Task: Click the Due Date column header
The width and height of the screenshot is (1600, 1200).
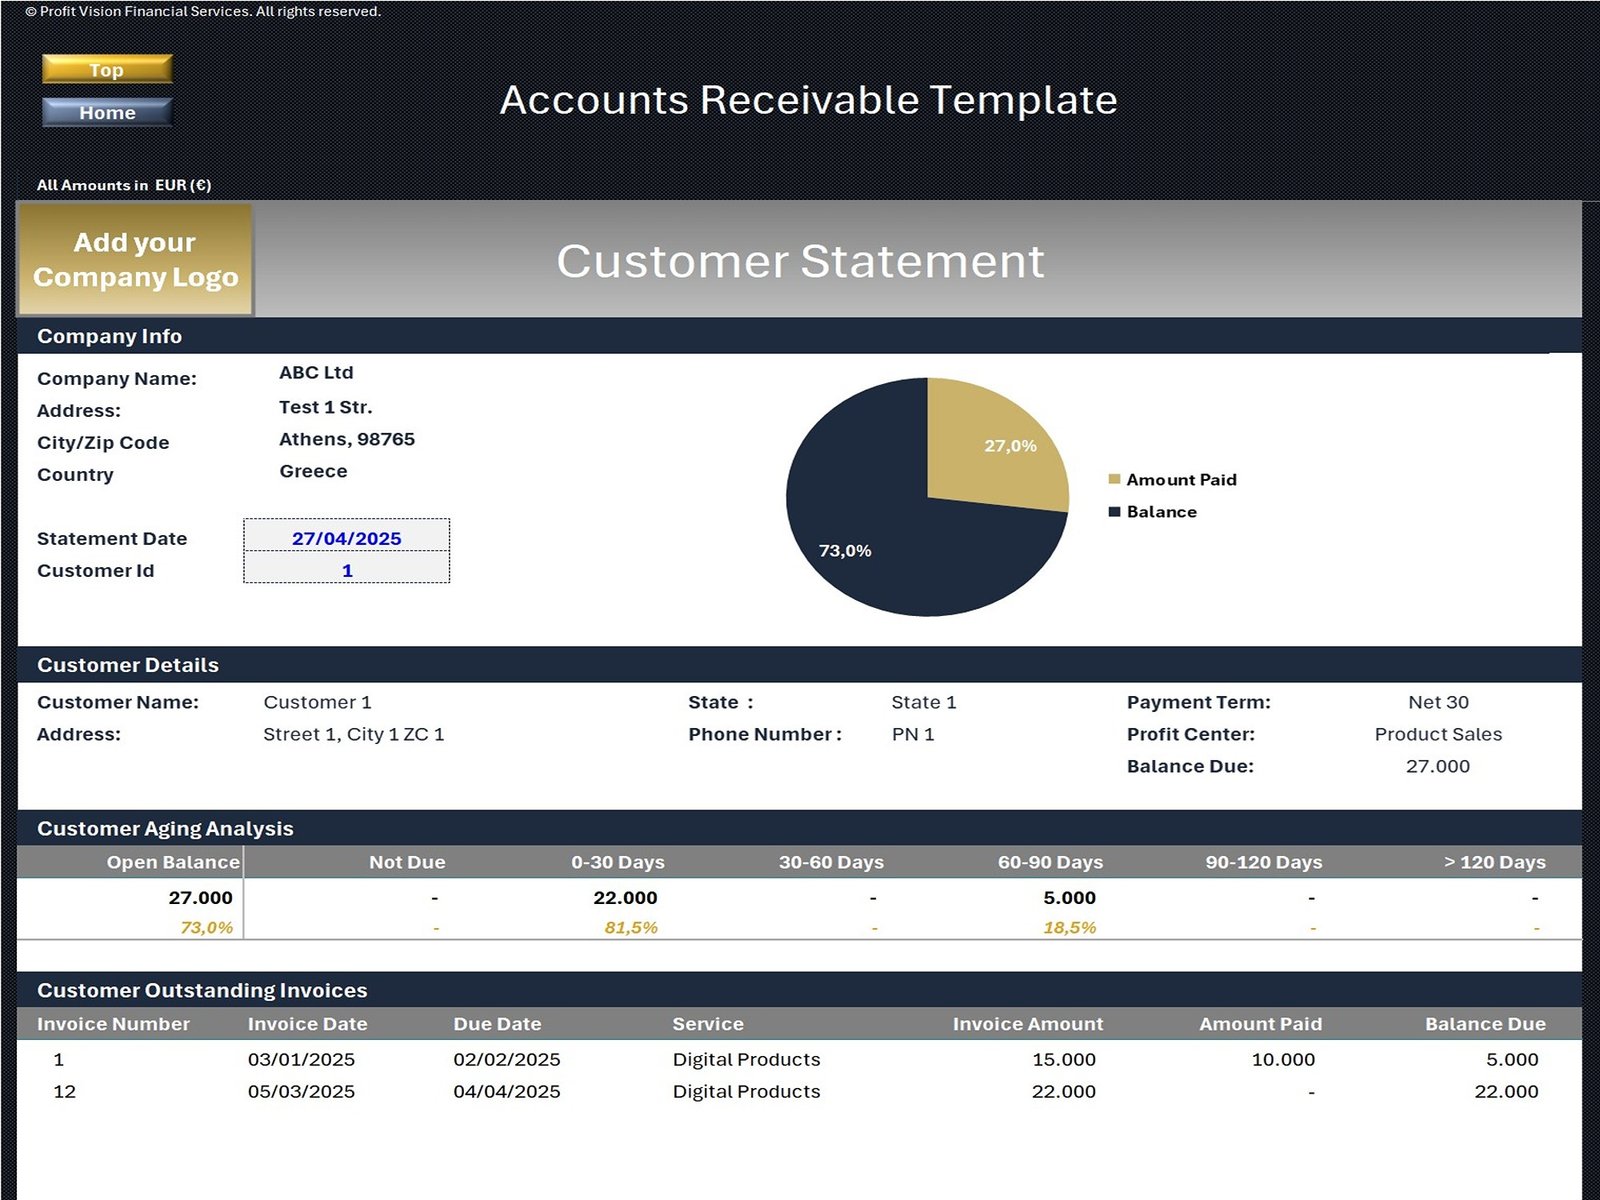Action: (x=497, y=1024)
